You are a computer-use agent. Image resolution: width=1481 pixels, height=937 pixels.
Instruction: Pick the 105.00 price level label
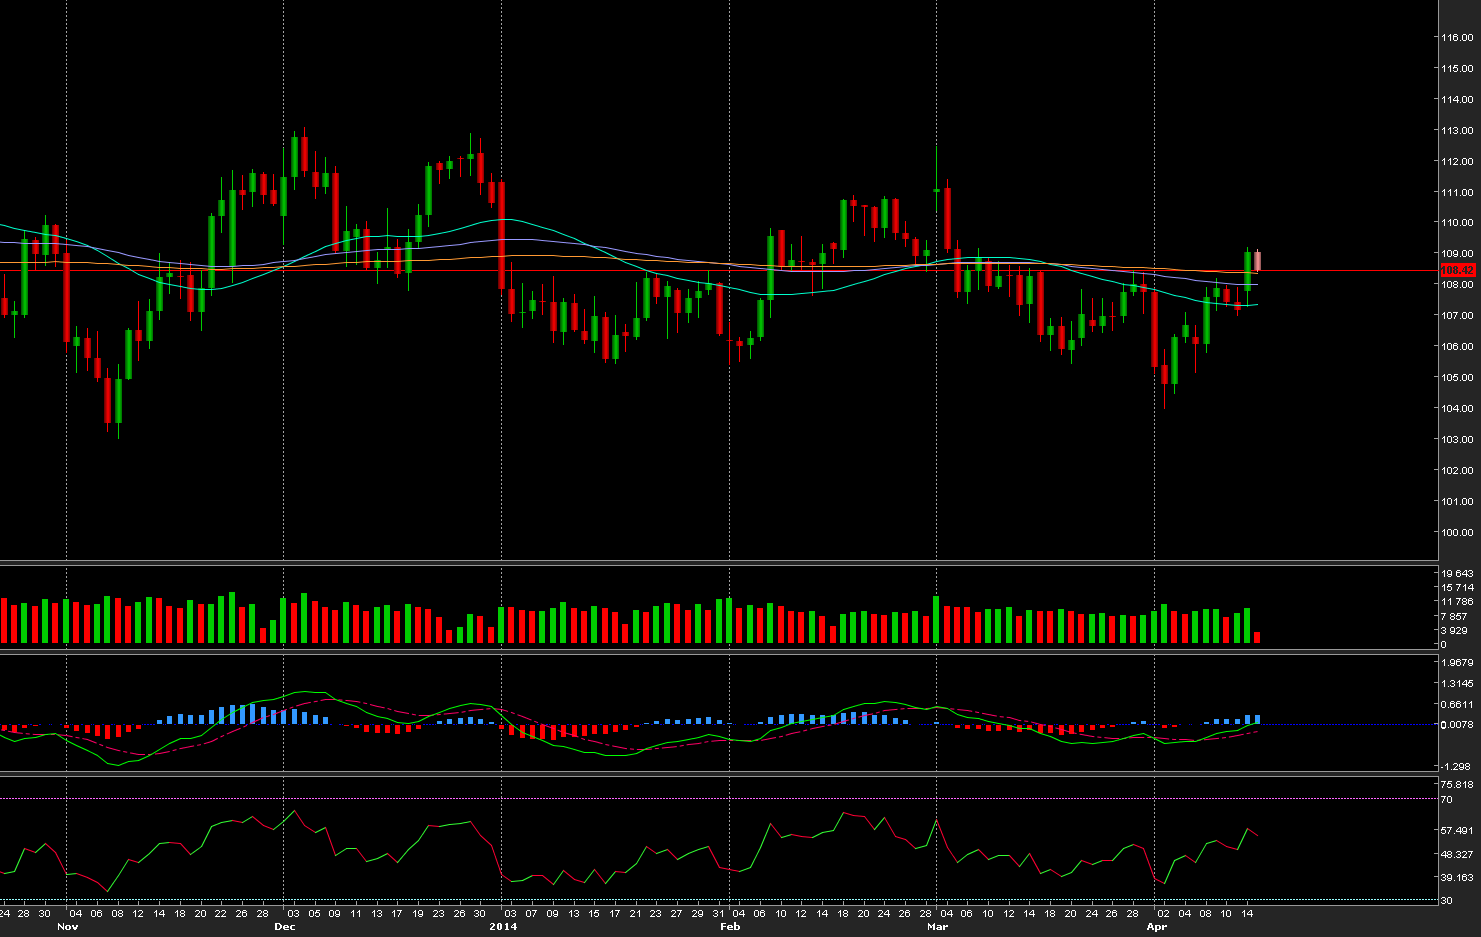coord(1457,377)
